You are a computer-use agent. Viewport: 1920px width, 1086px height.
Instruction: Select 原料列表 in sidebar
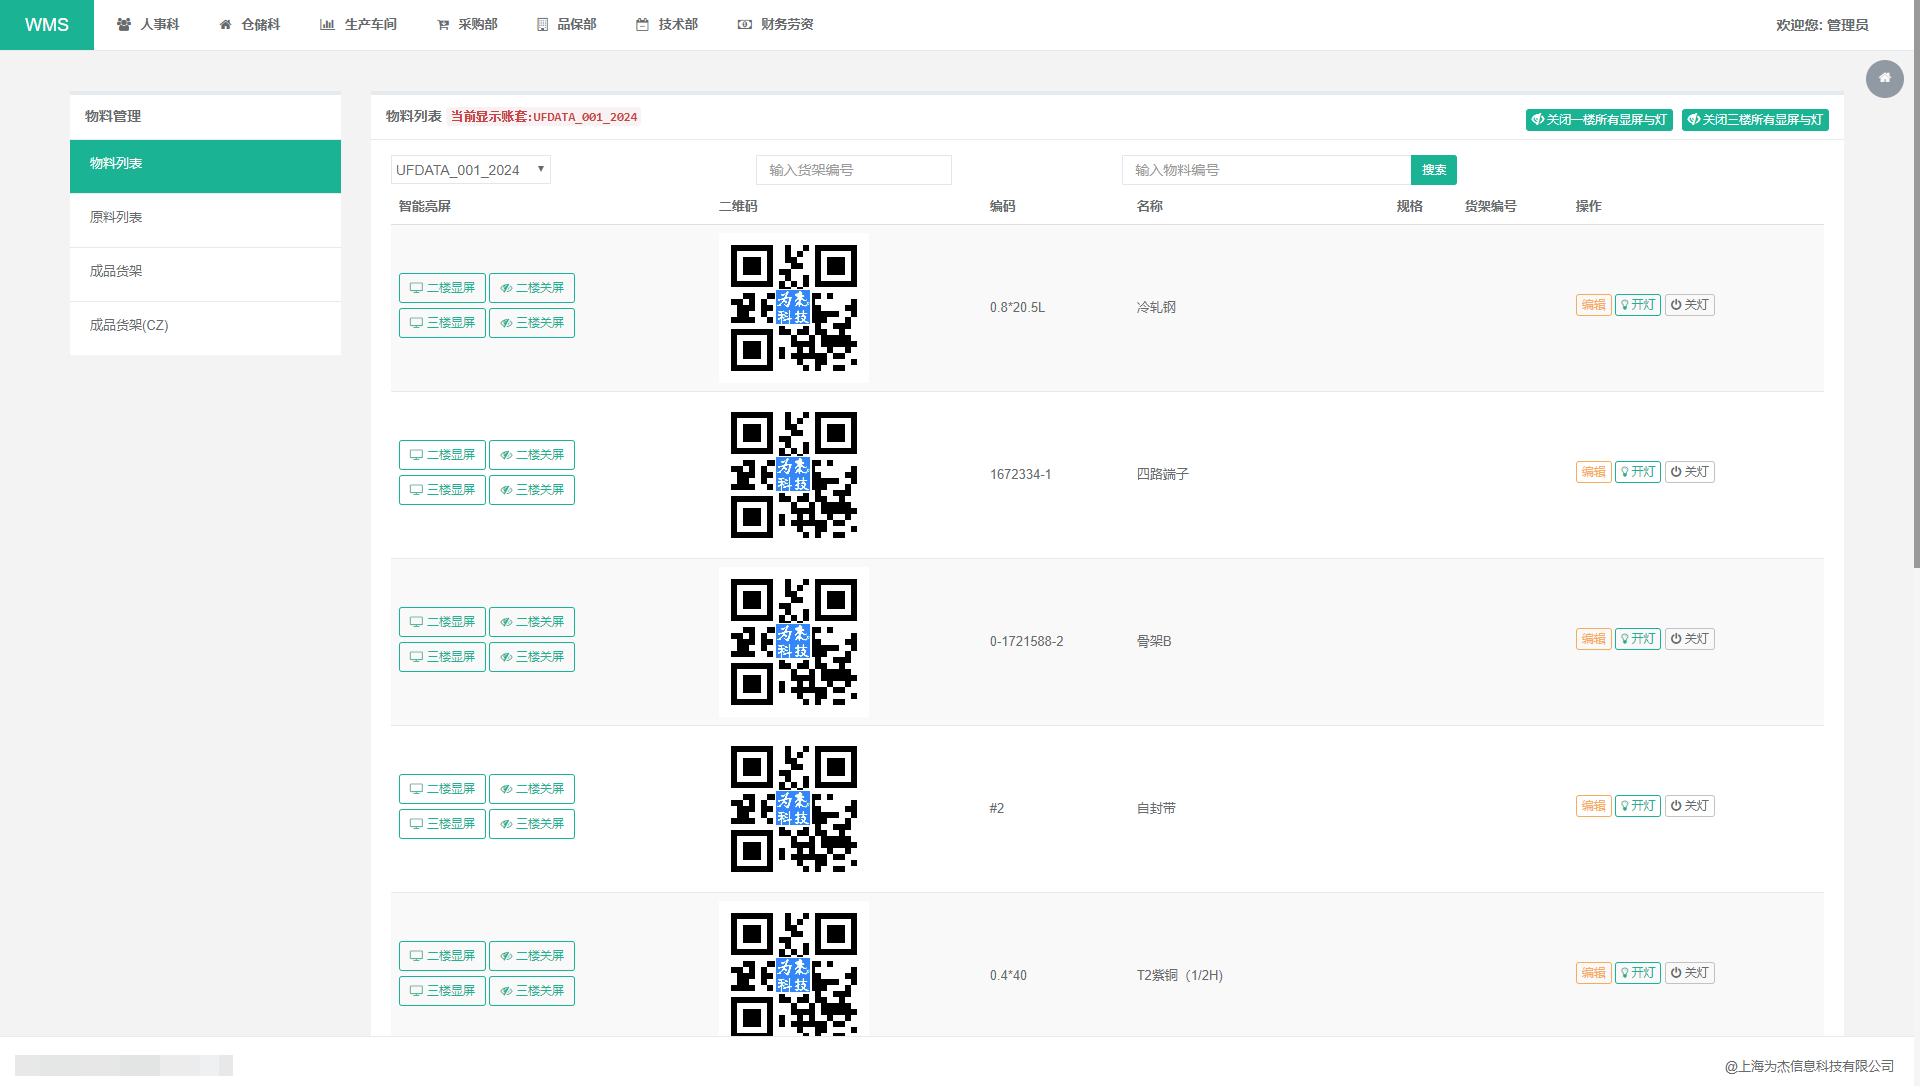205,220
